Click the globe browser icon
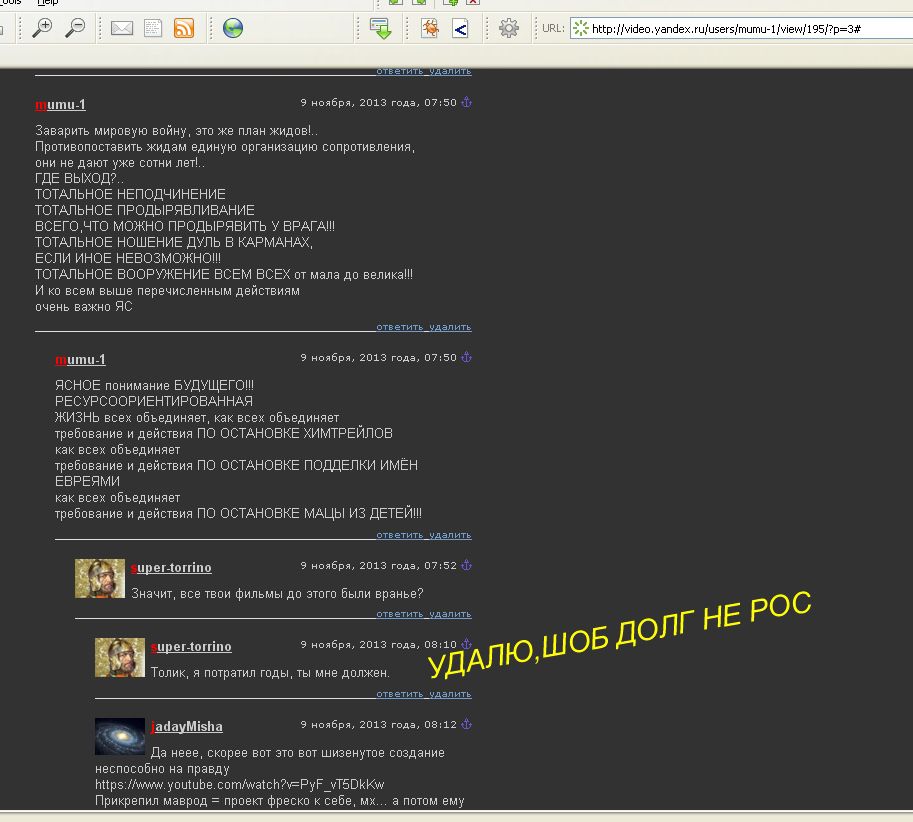Viewport: 913px width, 822px height. 233,28
